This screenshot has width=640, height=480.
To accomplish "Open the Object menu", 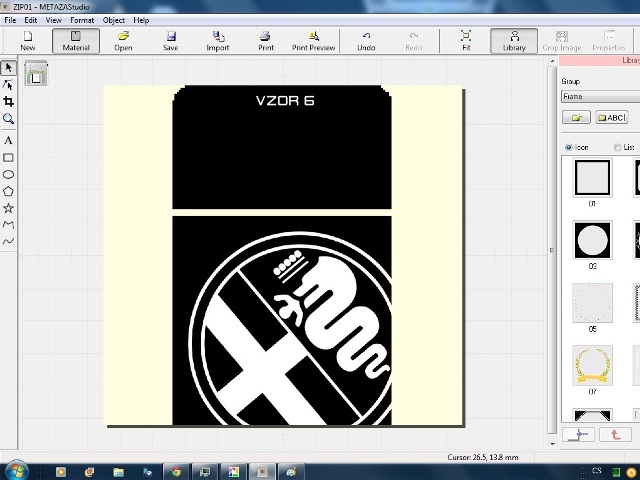I will pos(114,20).
